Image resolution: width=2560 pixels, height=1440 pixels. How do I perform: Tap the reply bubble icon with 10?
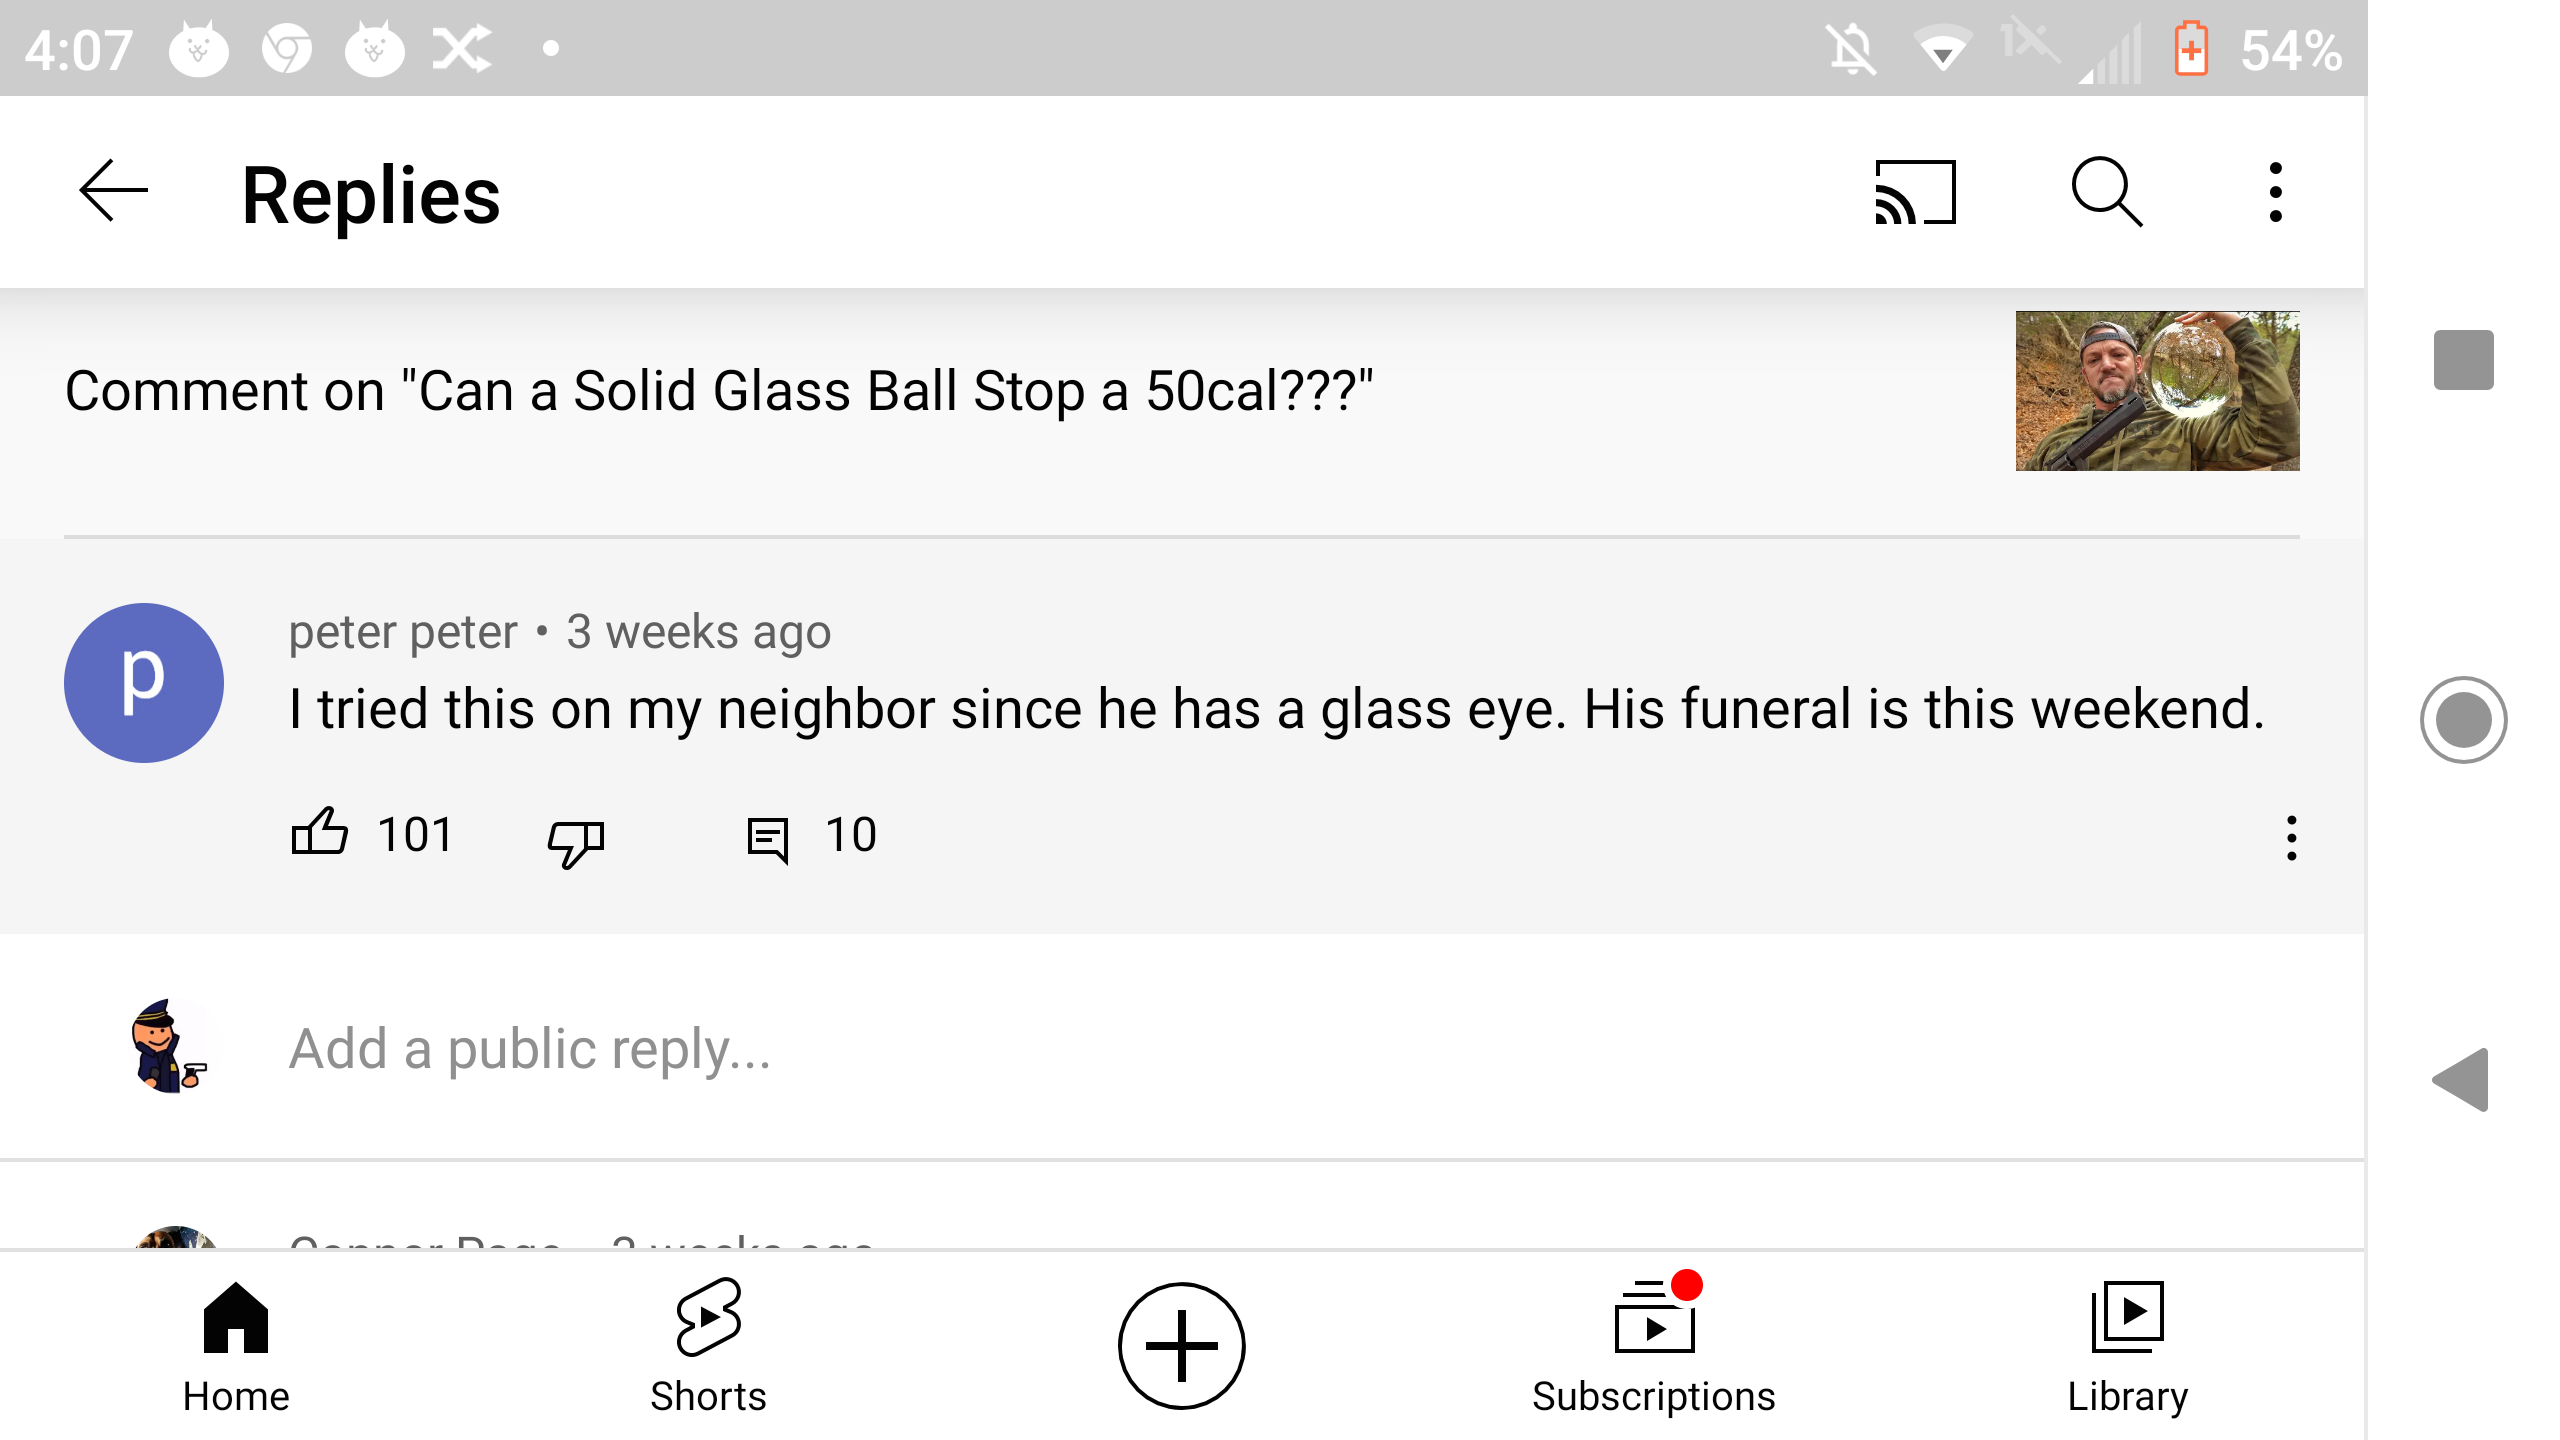[768, 838]
